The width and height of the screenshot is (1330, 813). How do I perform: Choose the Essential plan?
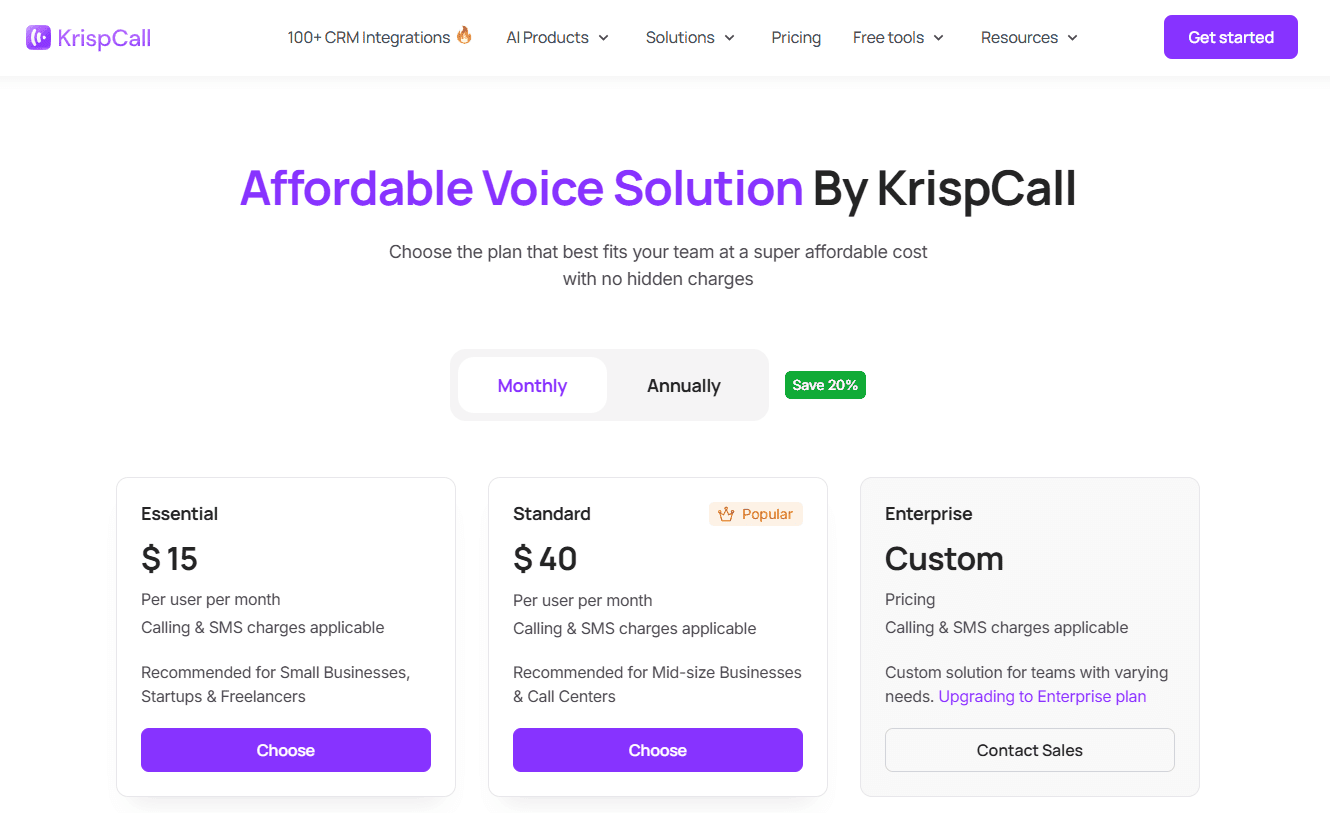click(285, 749)
